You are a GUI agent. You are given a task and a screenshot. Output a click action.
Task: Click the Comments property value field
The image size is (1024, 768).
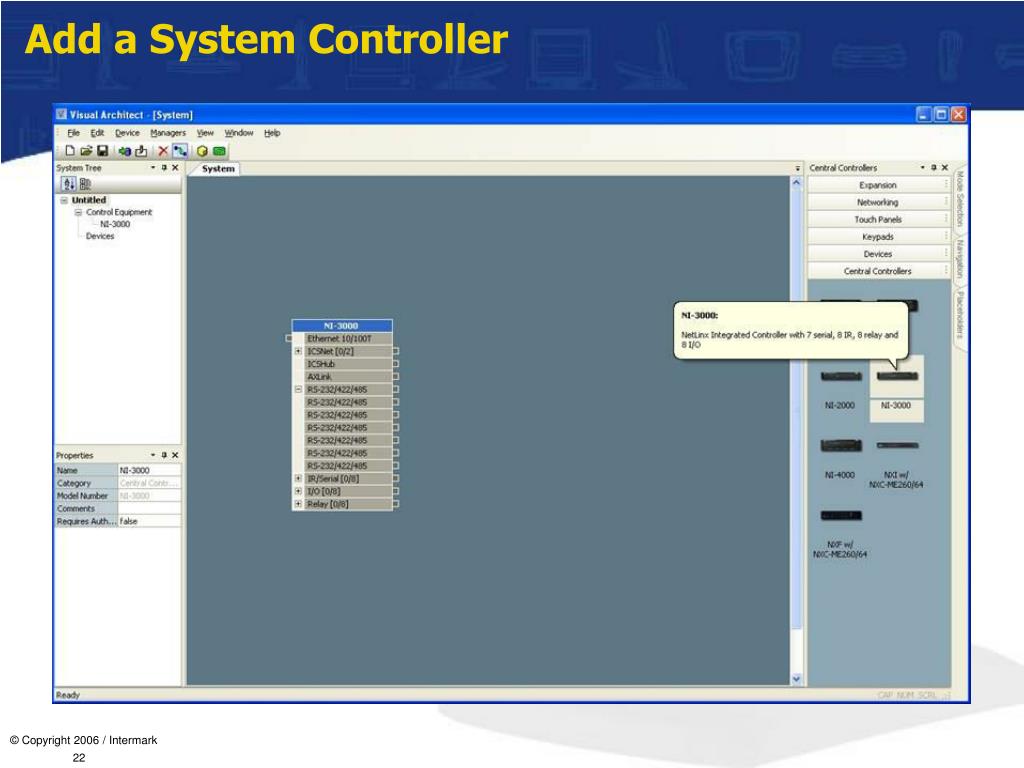(x=149, y=508)
